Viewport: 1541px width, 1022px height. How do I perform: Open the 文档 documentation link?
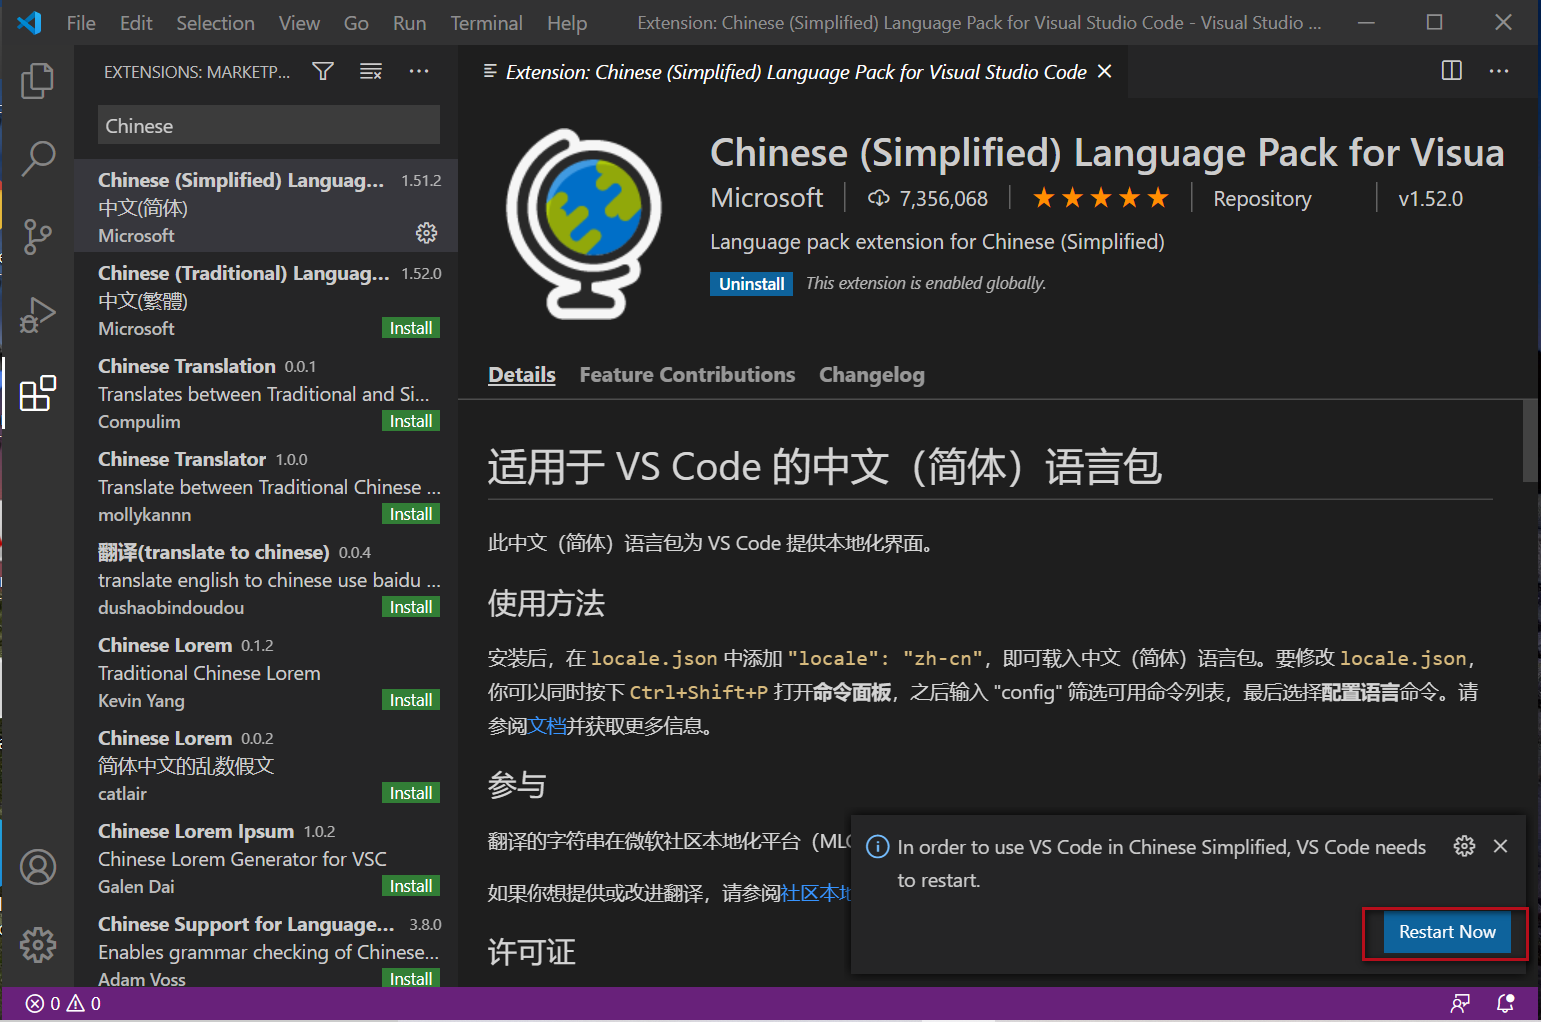(547, 726)
